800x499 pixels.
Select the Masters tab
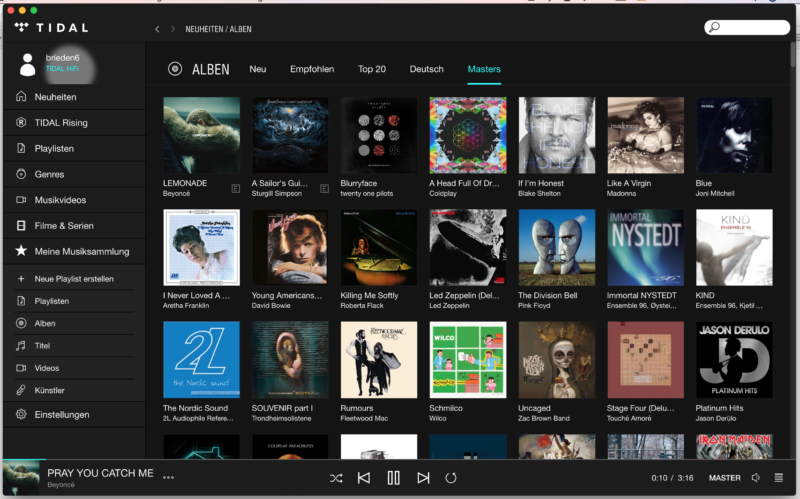pos(484,69)
